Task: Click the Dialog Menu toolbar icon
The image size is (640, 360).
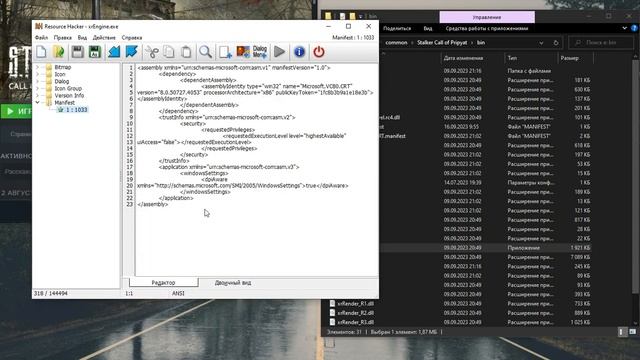Action: tap(260, 52)
